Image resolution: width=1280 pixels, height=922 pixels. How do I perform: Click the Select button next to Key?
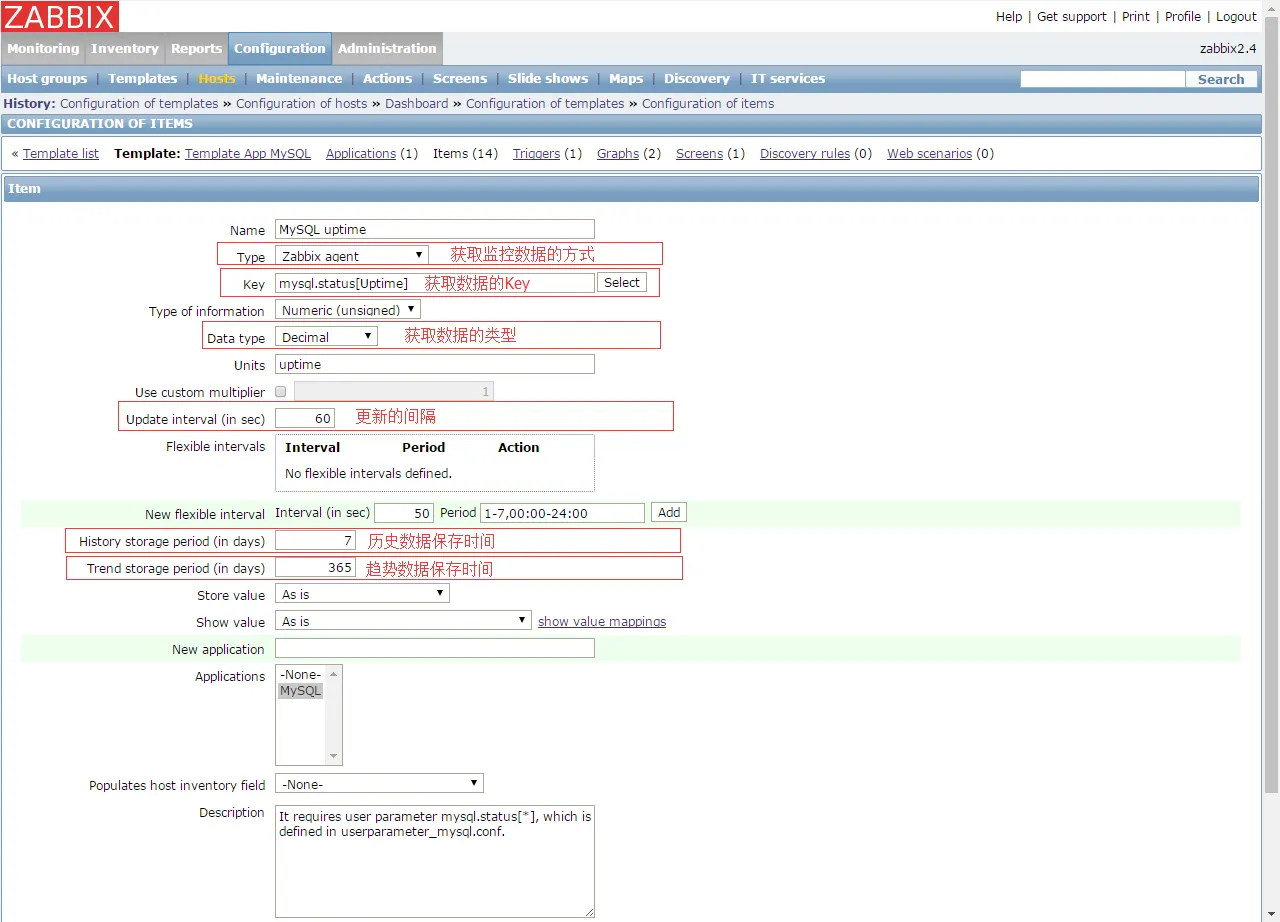pos(622,283)
